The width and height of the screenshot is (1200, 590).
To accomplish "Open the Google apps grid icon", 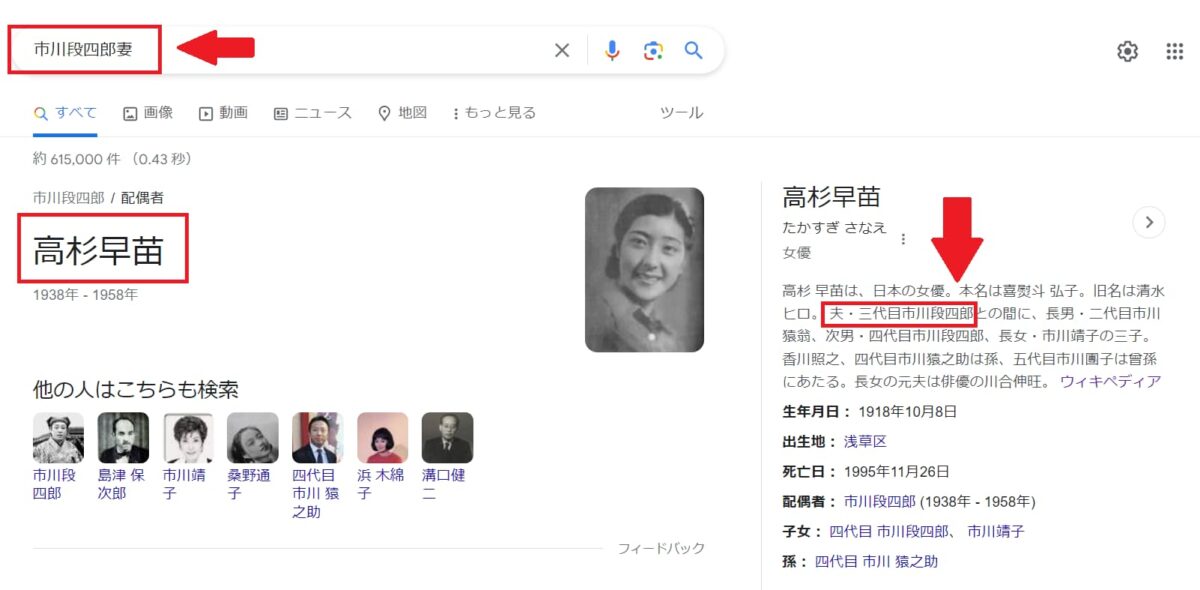I will tap(1175, 51).
